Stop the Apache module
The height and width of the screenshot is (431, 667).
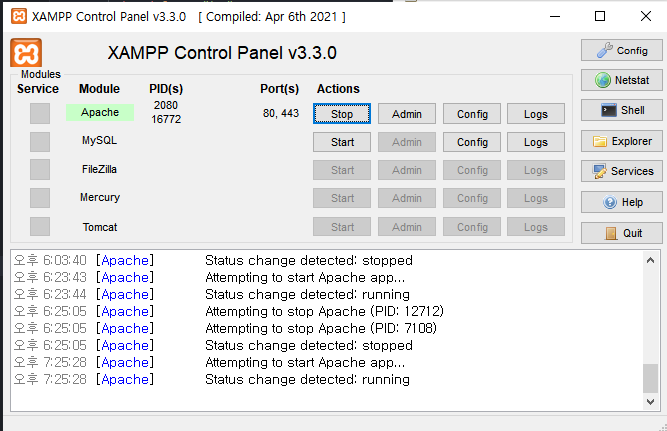[342, 114]
